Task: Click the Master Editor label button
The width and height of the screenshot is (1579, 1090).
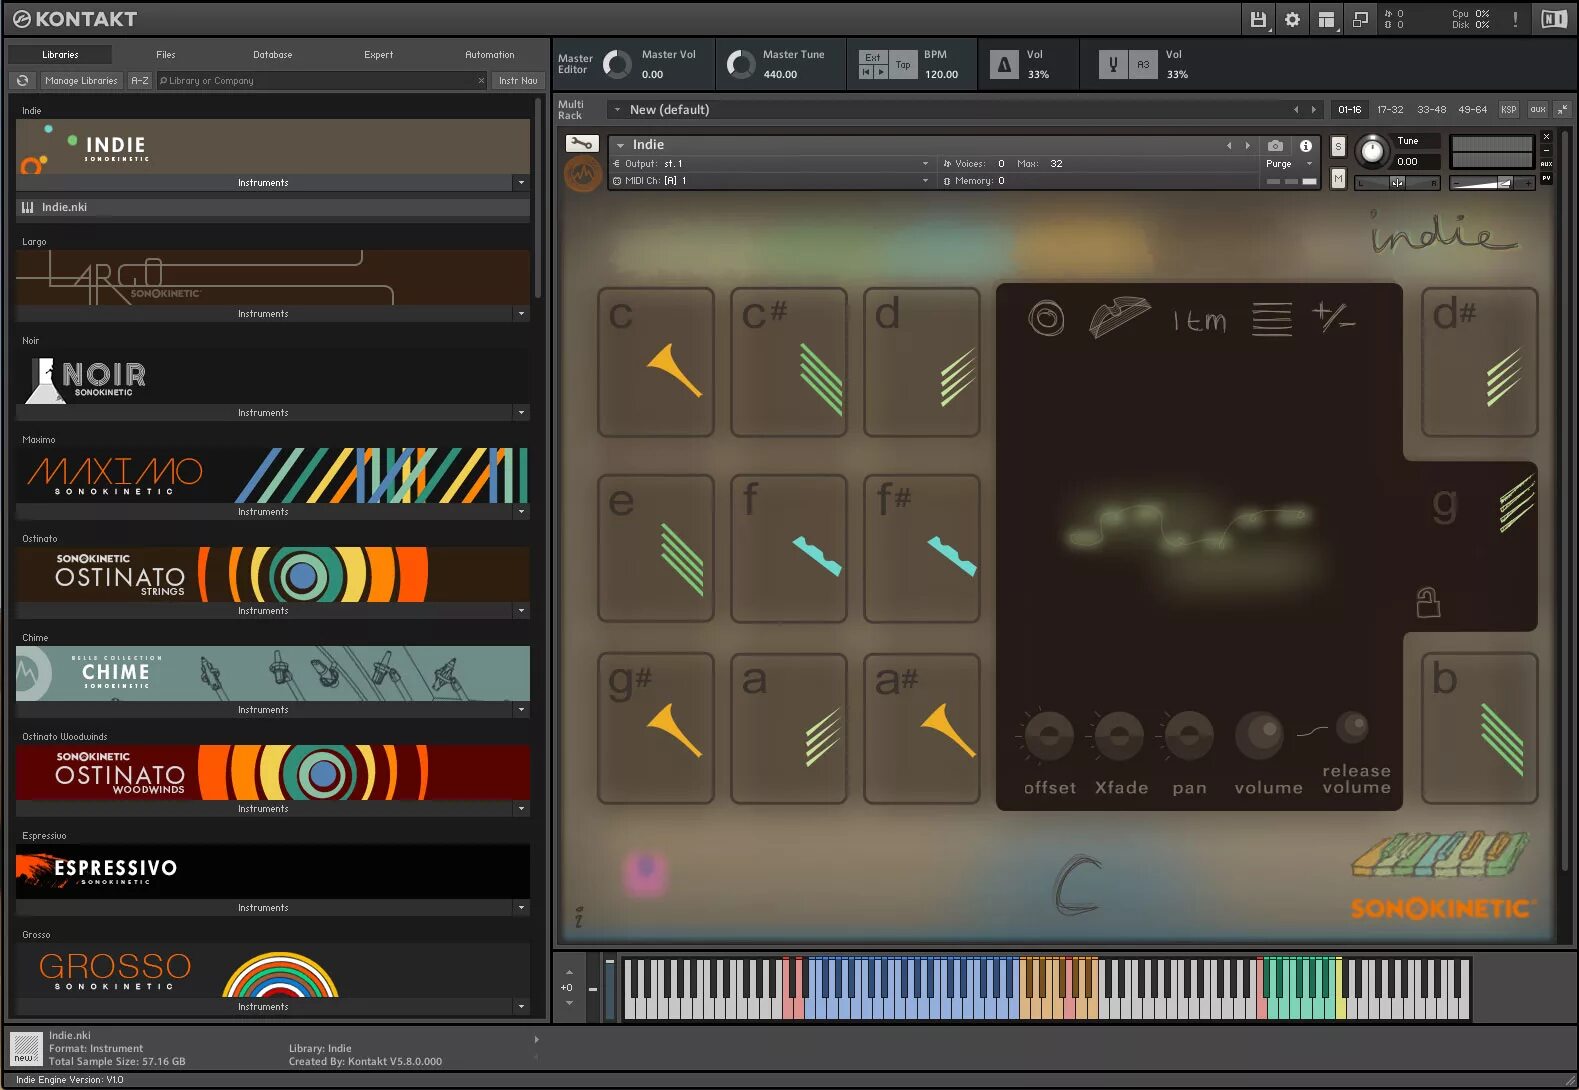Action: click(x=575, y=64)
